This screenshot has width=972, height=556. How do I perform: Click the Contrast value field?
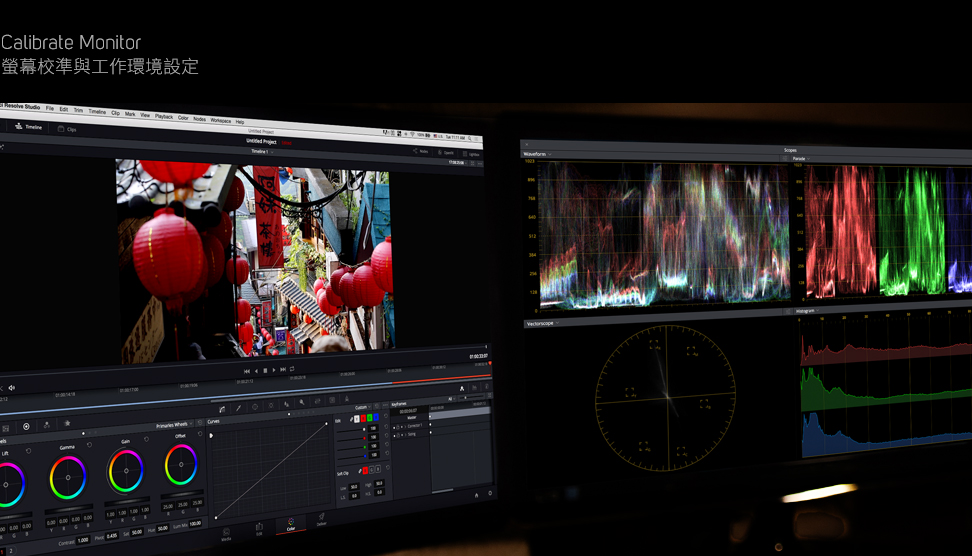tap(82, 540)
